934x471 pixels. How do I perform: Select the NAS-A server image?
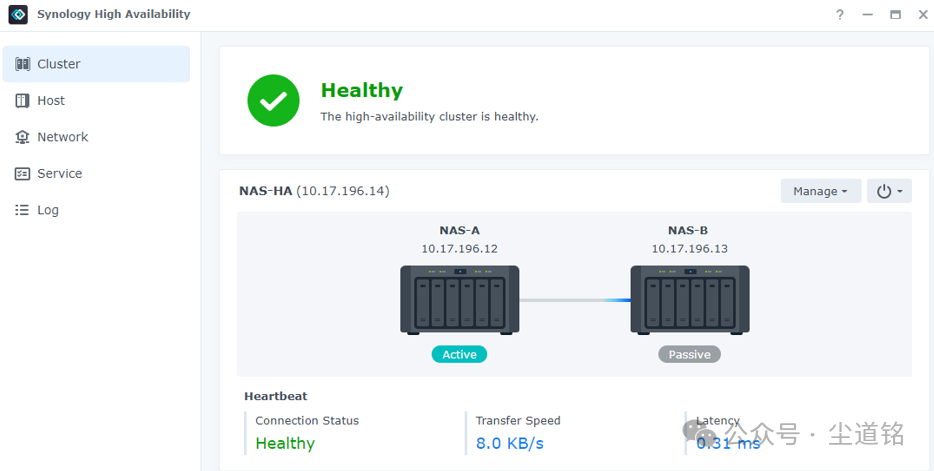[459, 299]
